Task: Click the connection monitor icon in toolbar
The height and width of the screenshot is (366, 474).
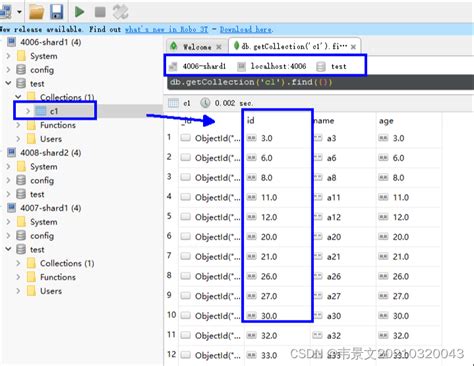Action: click(6, 12)
